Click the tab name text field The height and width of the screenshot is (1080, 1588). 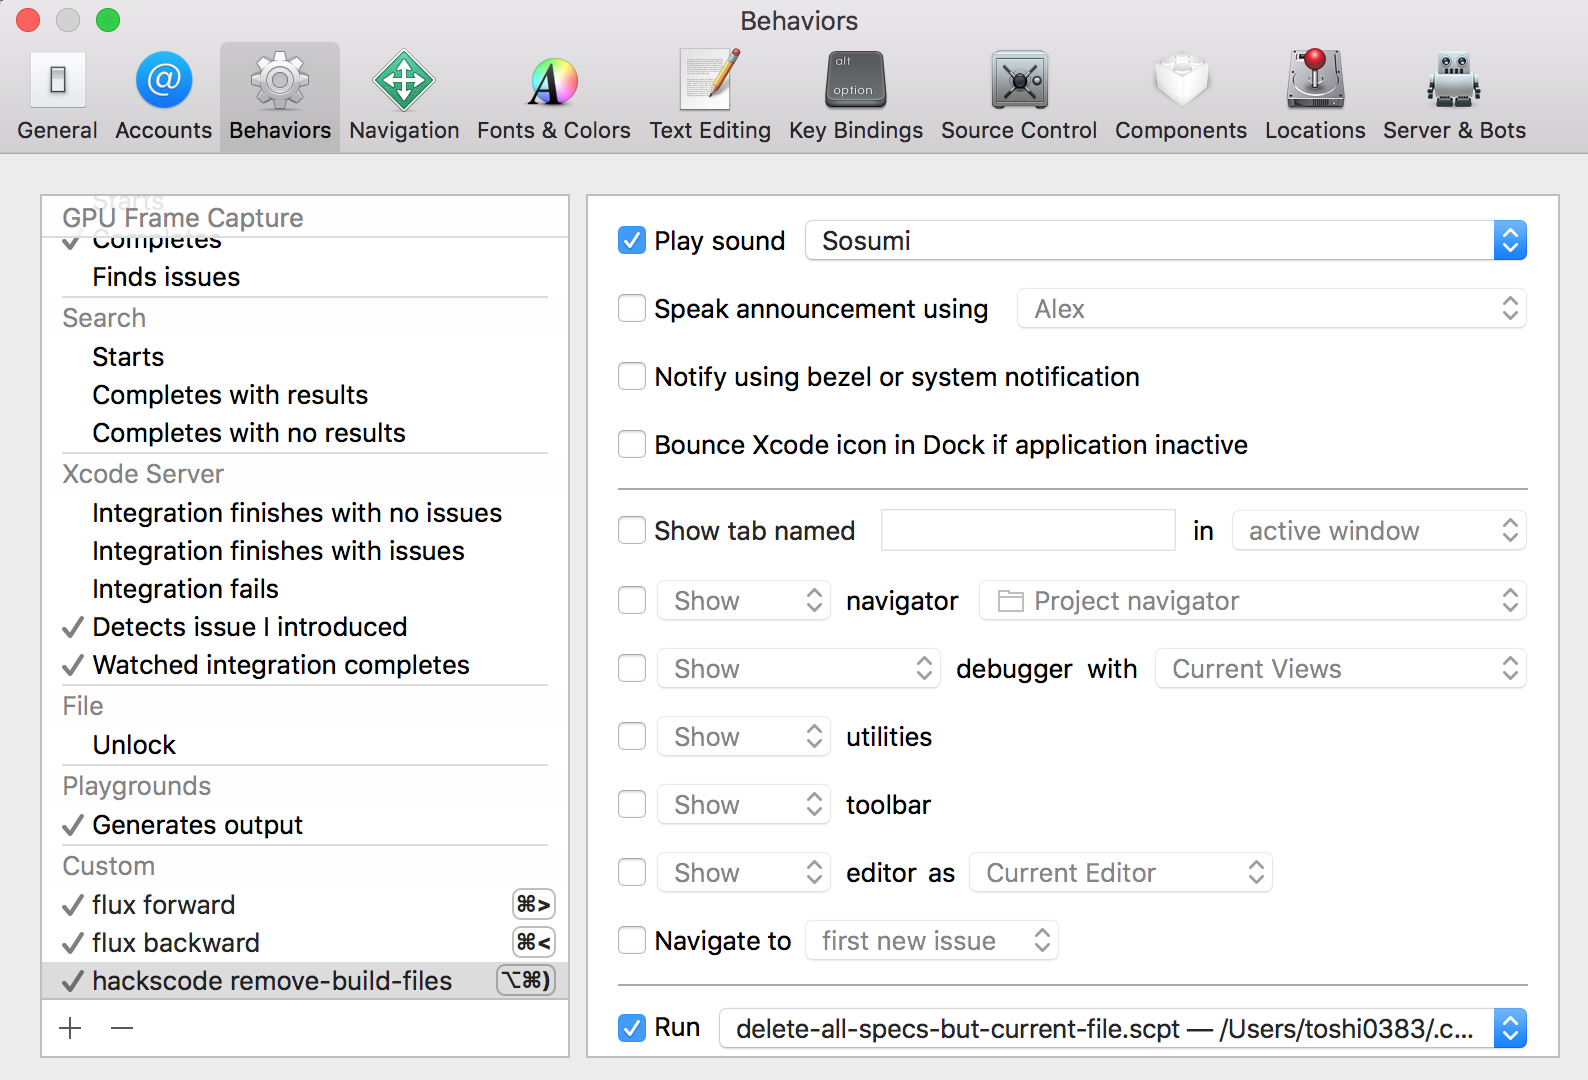click(x=1028, y=530)
